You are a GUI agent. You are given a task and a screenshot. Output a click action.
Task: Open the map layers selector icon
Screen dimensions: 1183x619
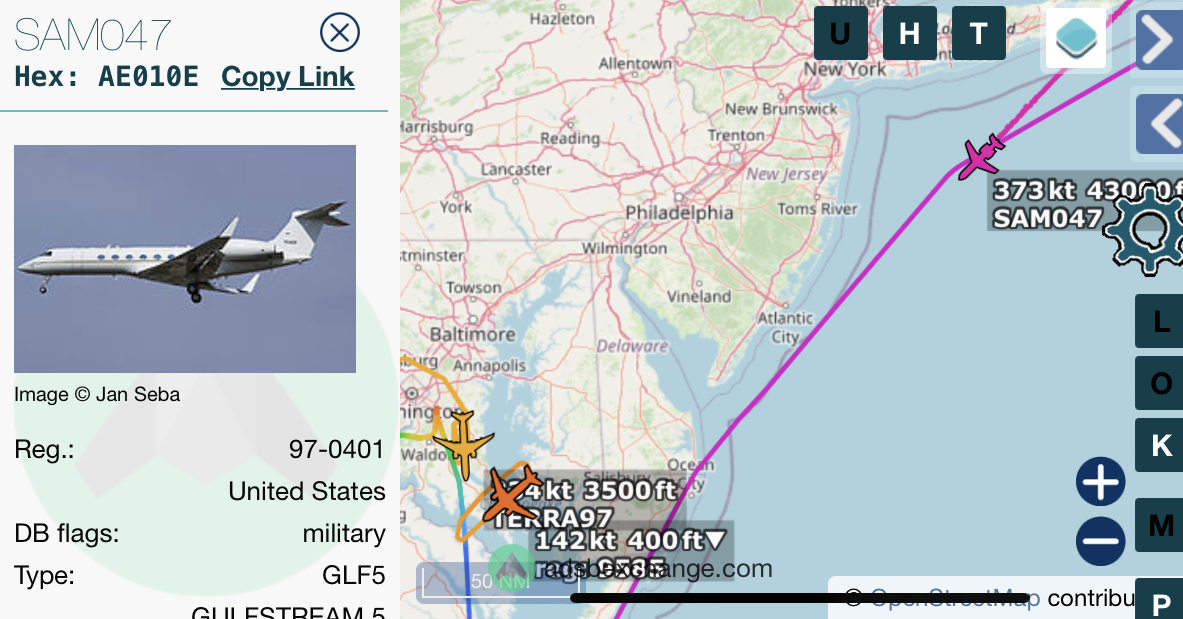point(1076,38)
